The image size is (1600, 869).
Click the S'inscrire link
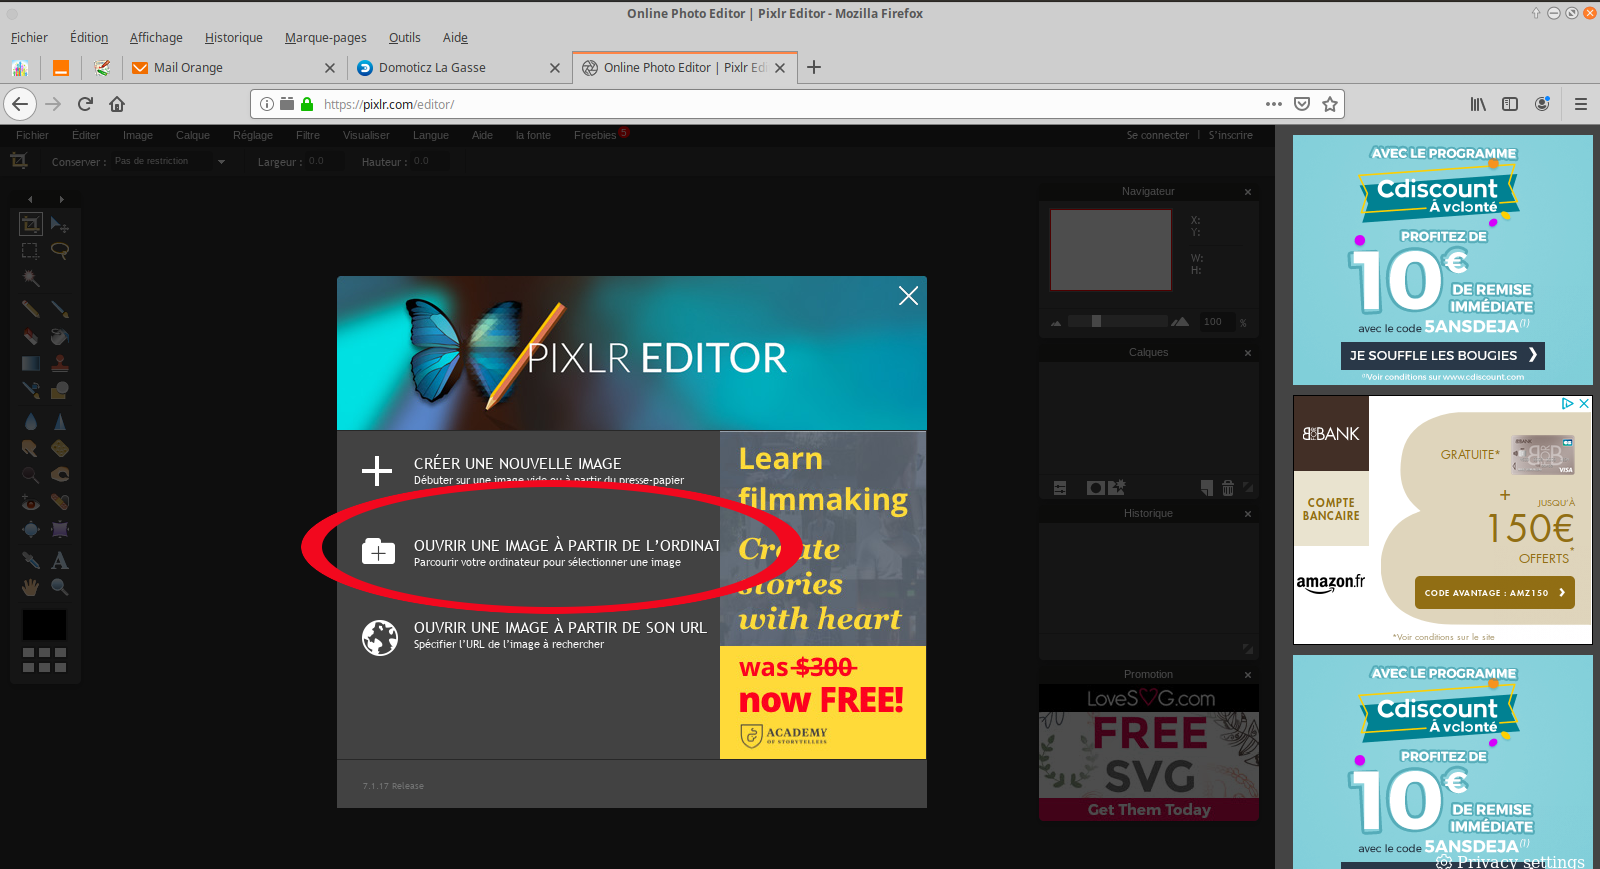(x=1231, y=135)
